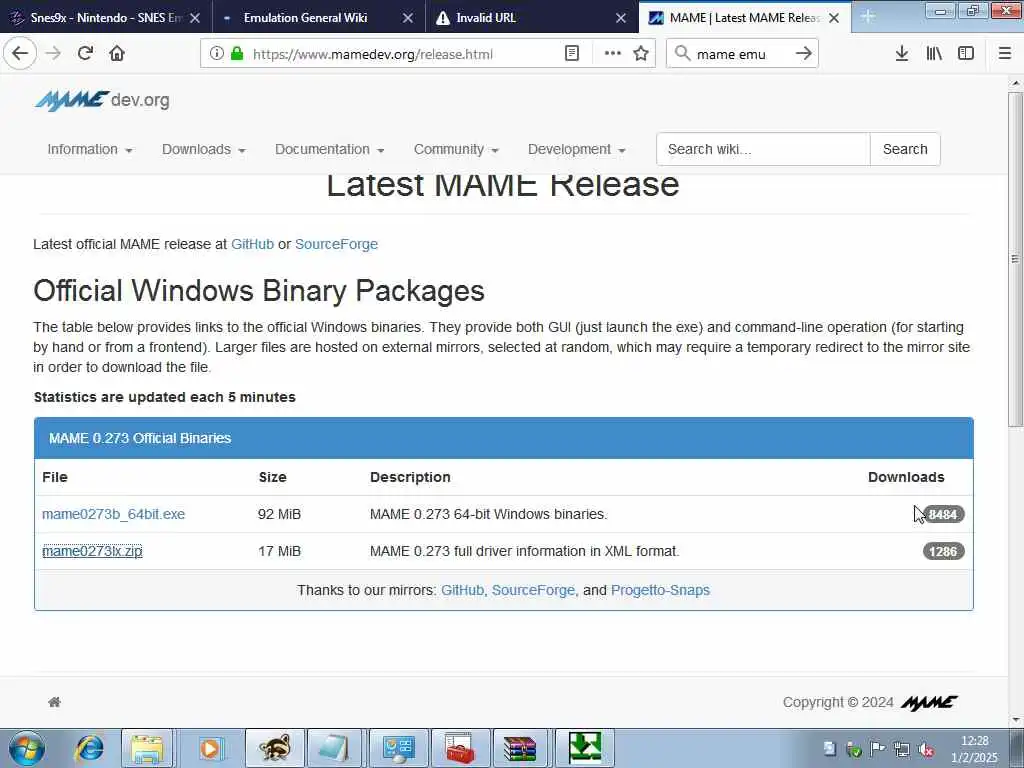
Task: Click the search box magnifier icon
Action: 682,54
